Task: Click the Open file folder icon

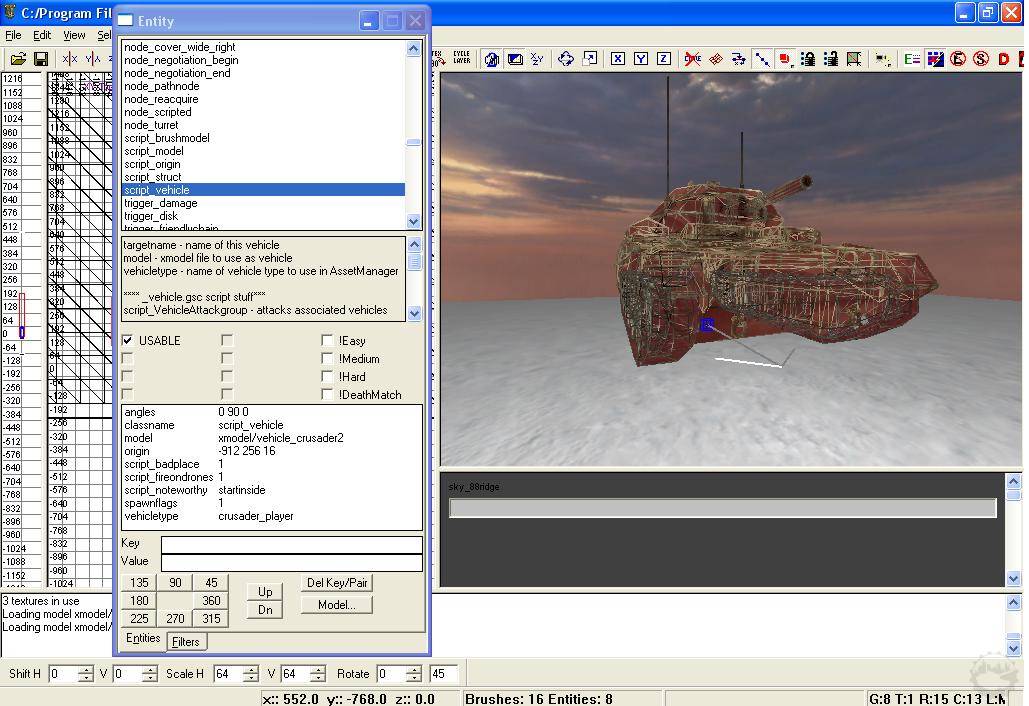Action: click(18, 60)
